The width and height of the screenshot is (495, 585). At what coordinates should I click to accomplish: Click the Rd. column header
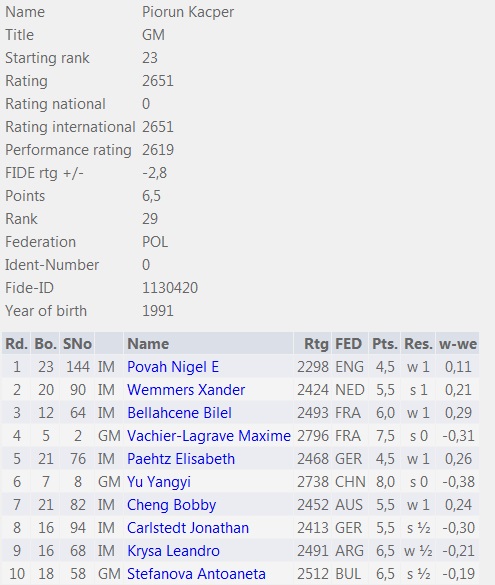tap(16, 344)
